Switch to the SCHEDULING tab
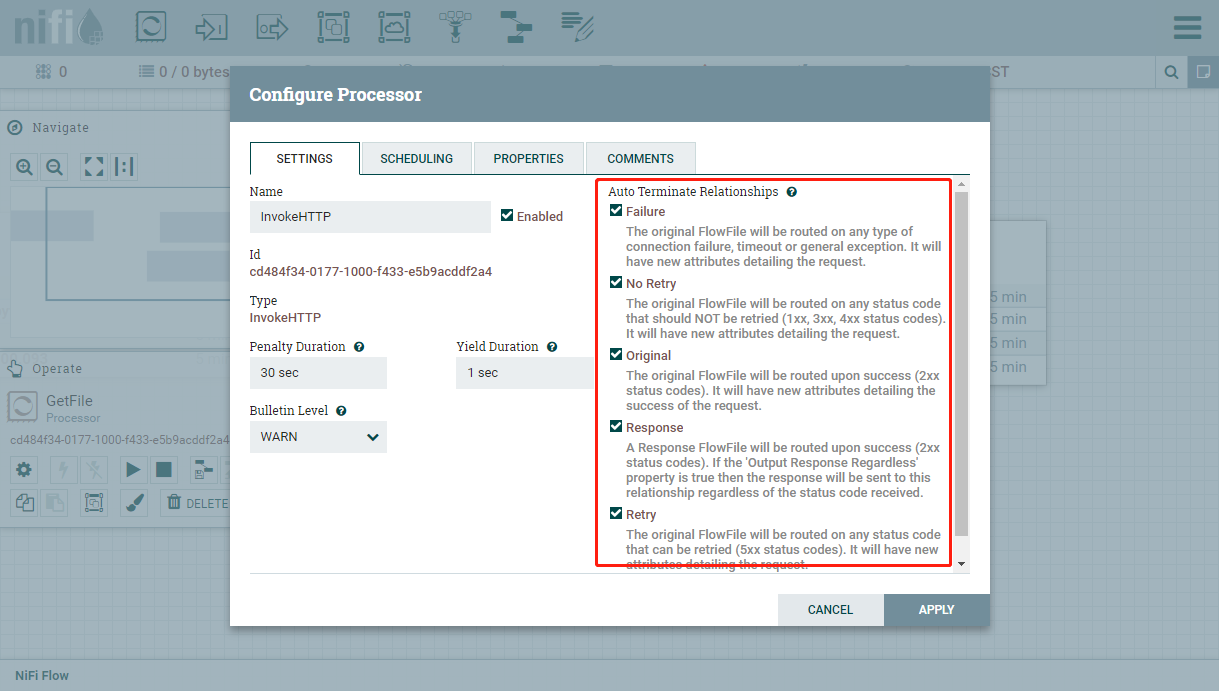The width and height of the screenshot is (1219, 691). 417,159
